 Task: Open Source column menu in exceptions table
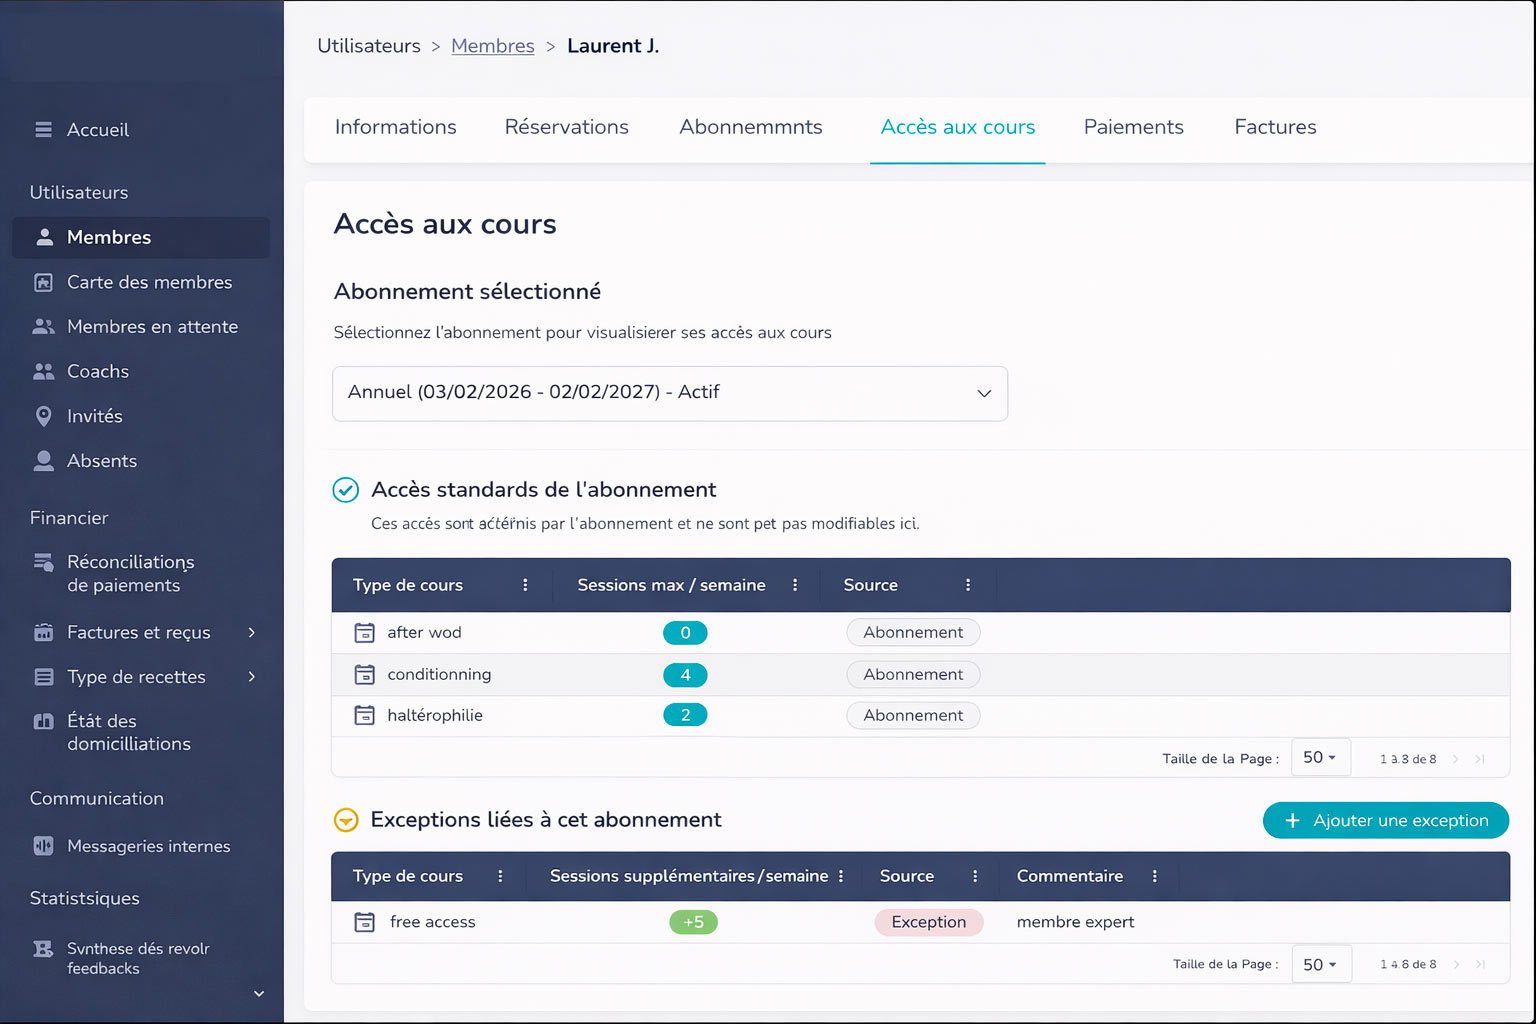pos(975,876)
